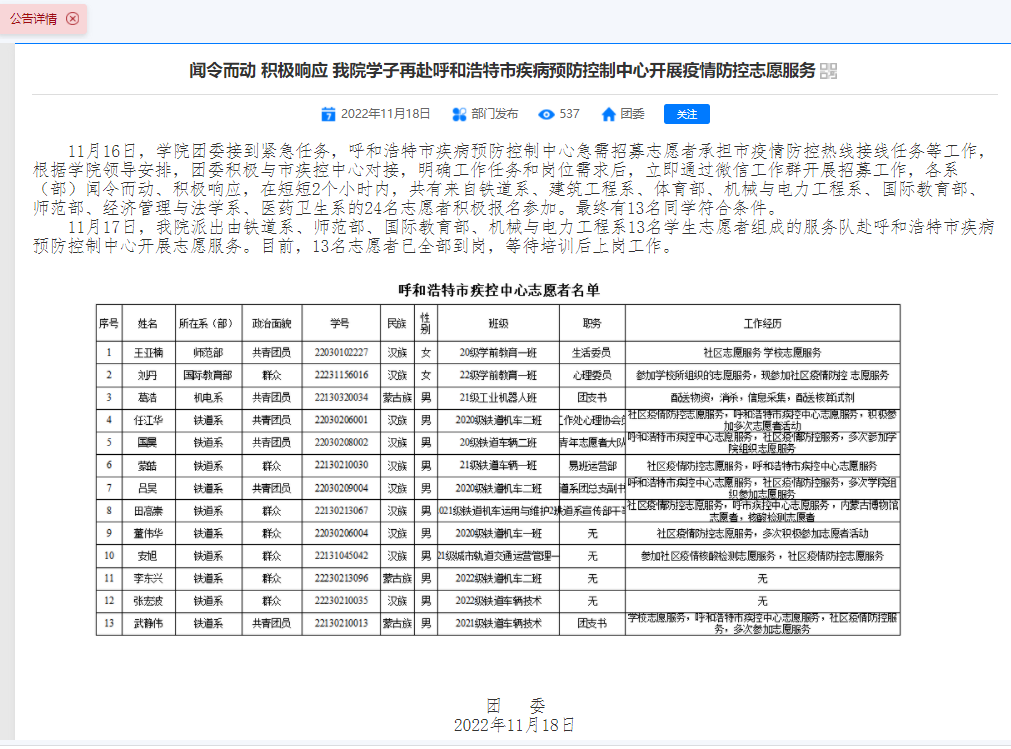1011x749 pixels.
Task: Click student number 22130210013
Action: point(341,623)
